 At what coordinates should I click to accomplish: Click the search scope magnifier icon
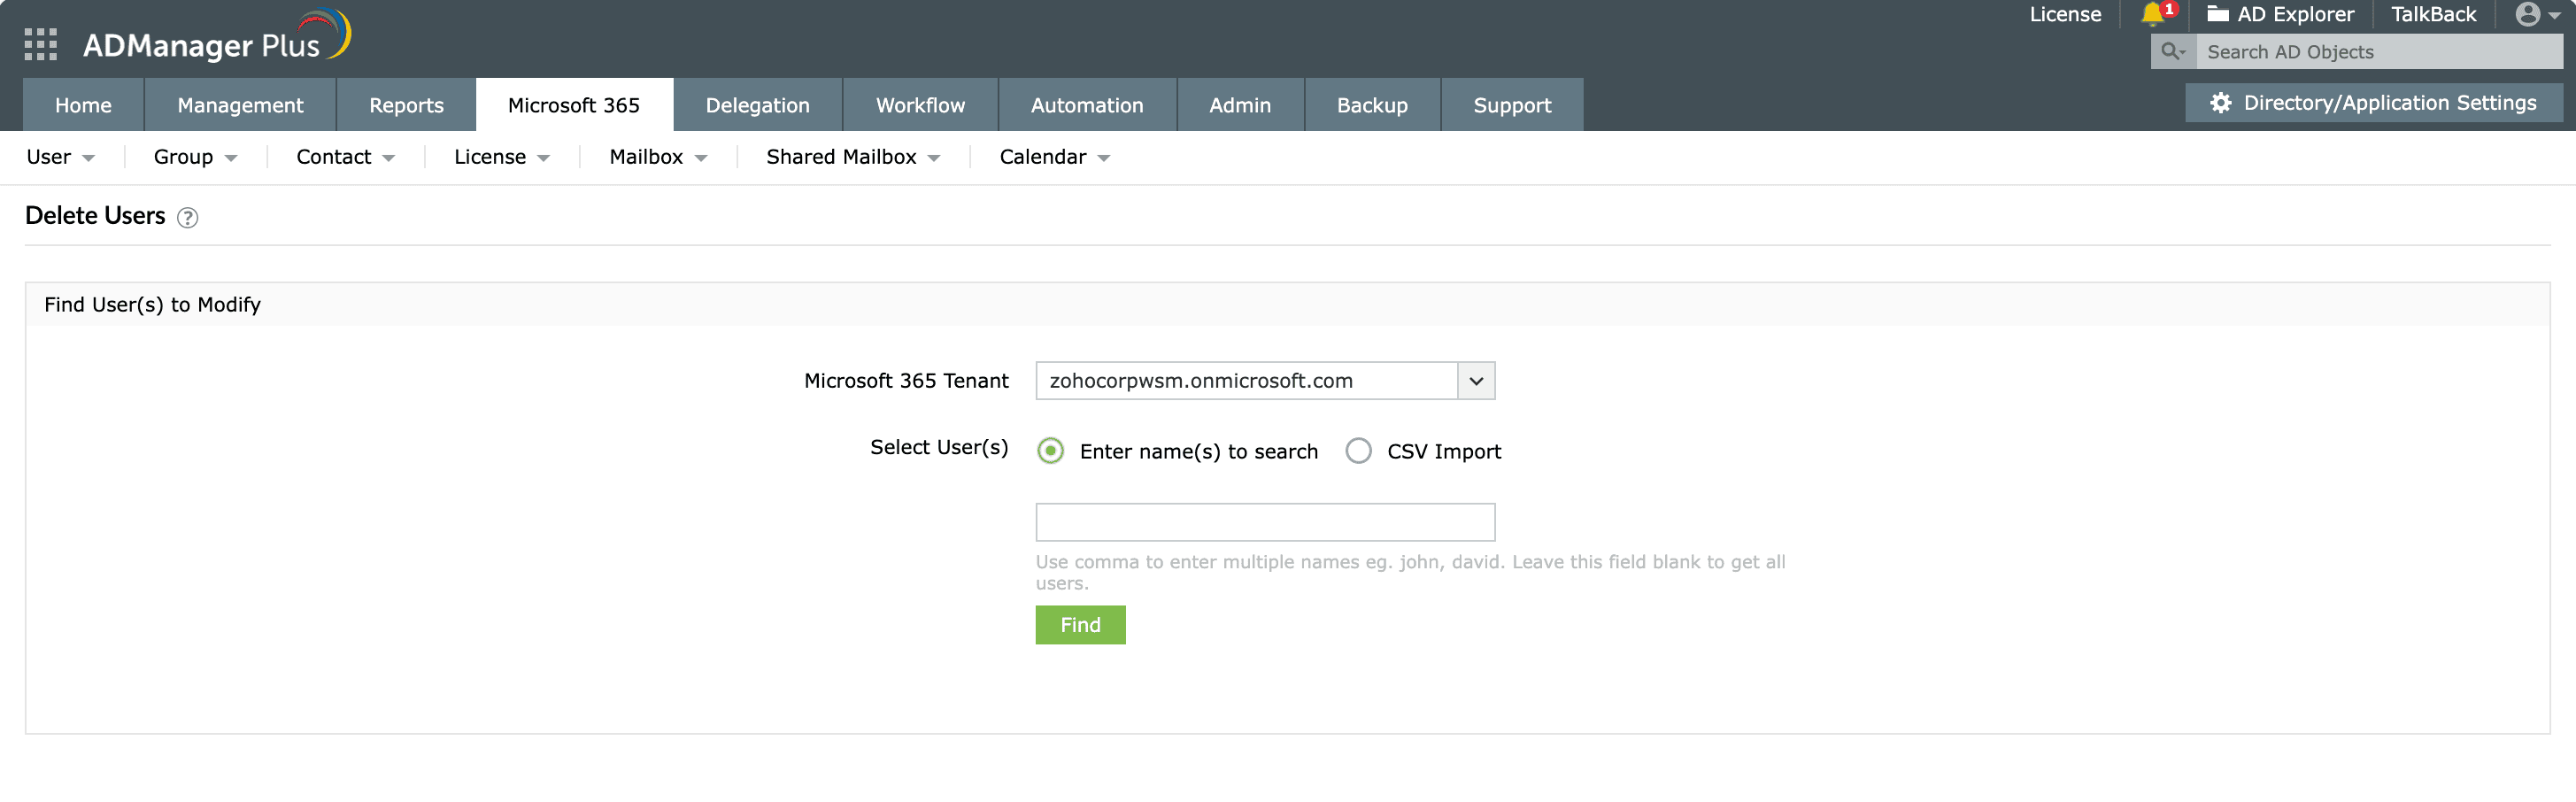pos(2172,51)
